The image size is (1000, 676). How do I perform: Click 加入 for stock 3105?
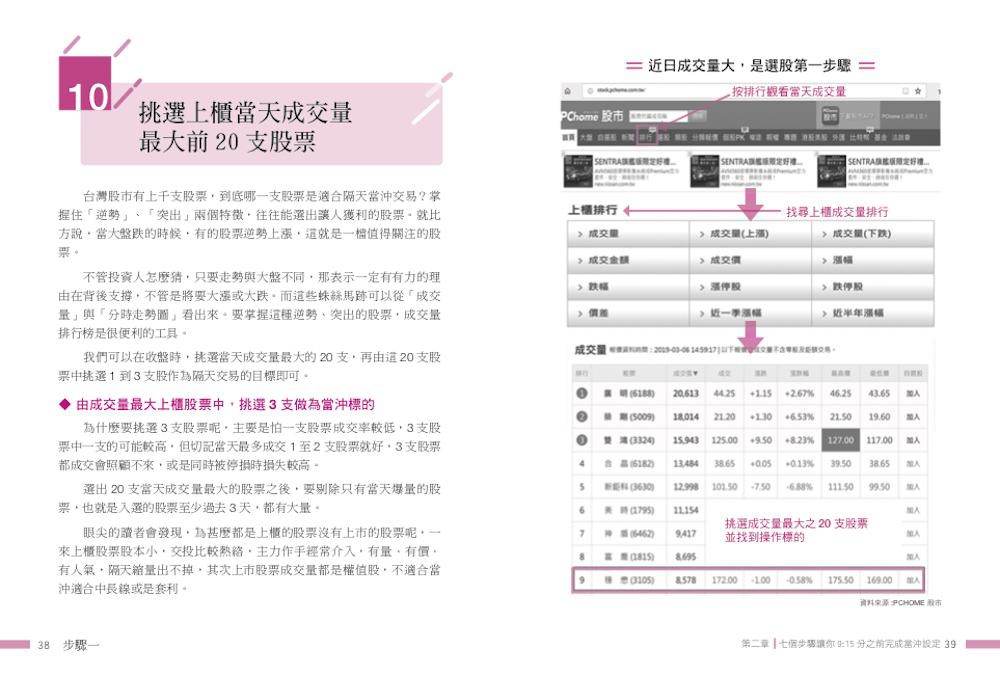pos(913,580)
